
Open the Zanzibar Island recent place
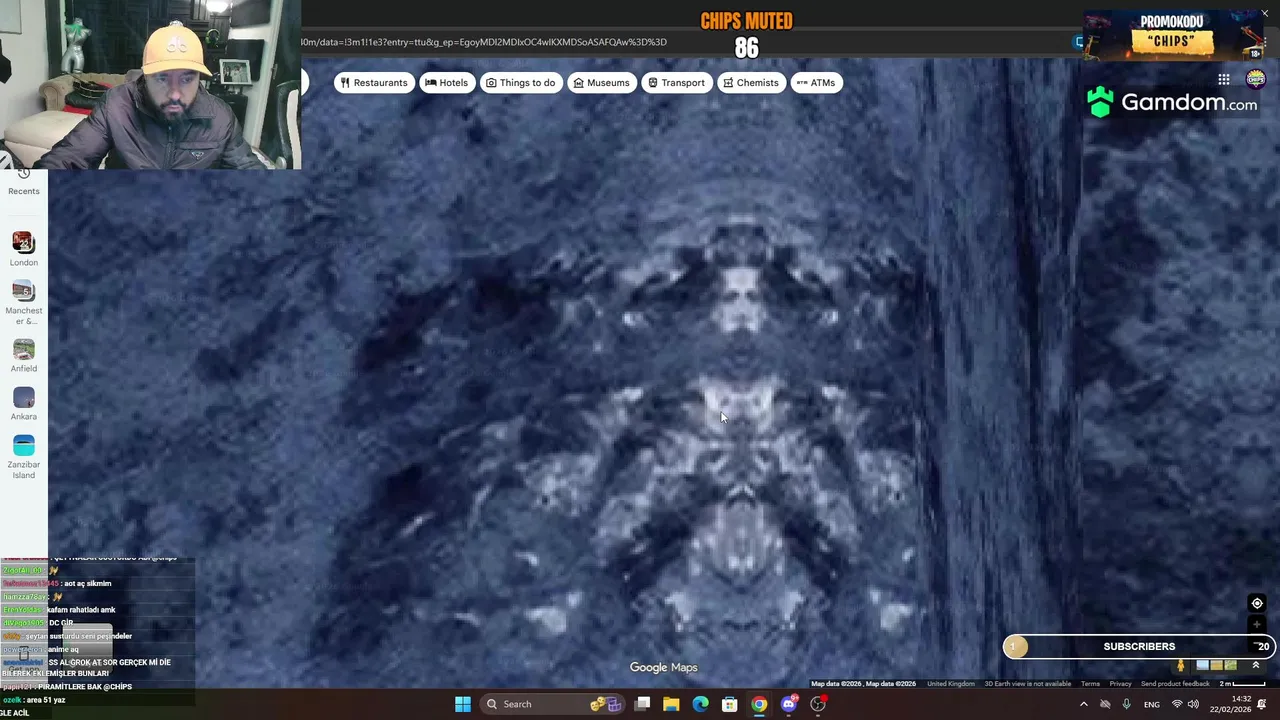coord(24,457)
